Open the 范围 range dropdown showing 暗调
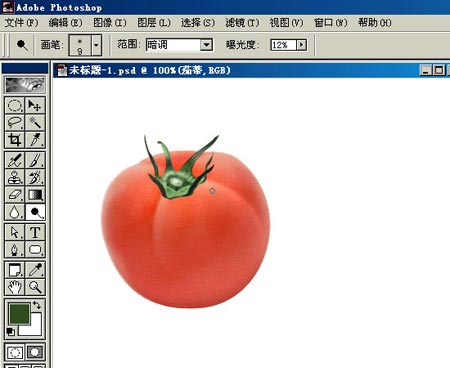This screenshot has width=450, height=368. coord(179,45)
